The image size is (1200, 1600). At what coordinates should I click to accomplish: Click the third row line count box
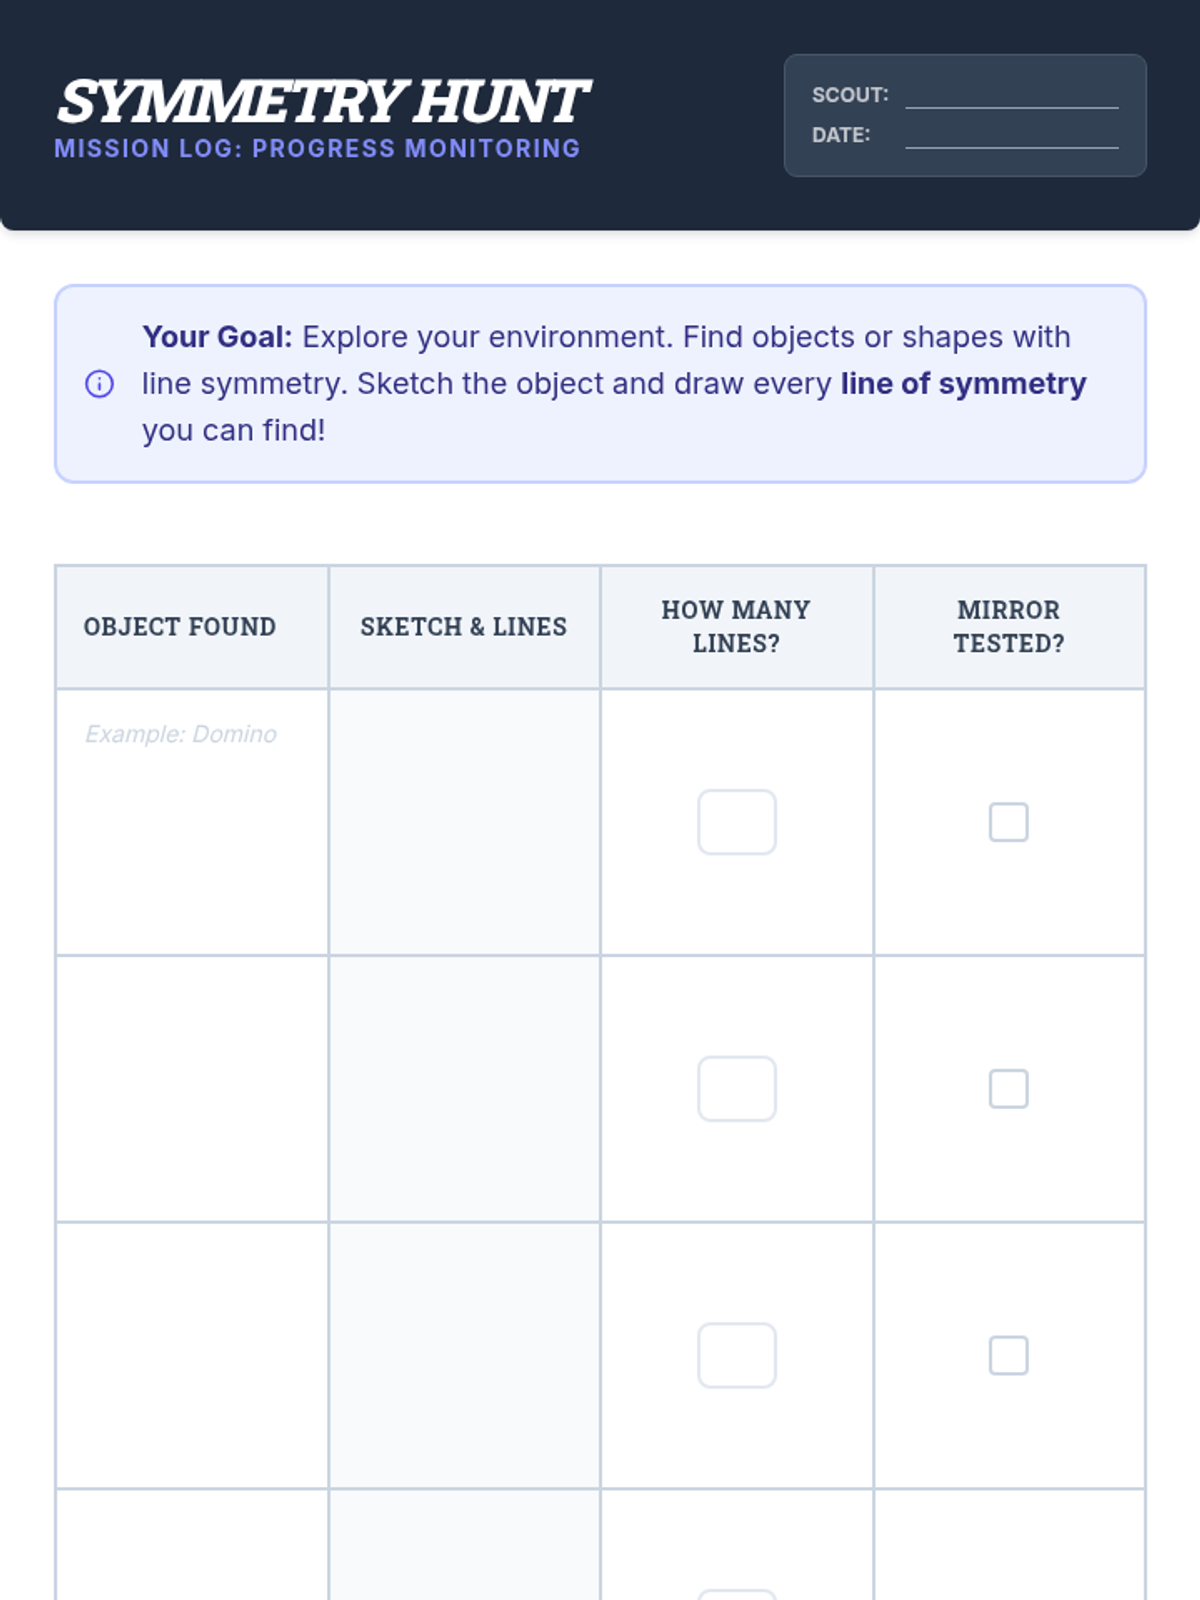737,1355
